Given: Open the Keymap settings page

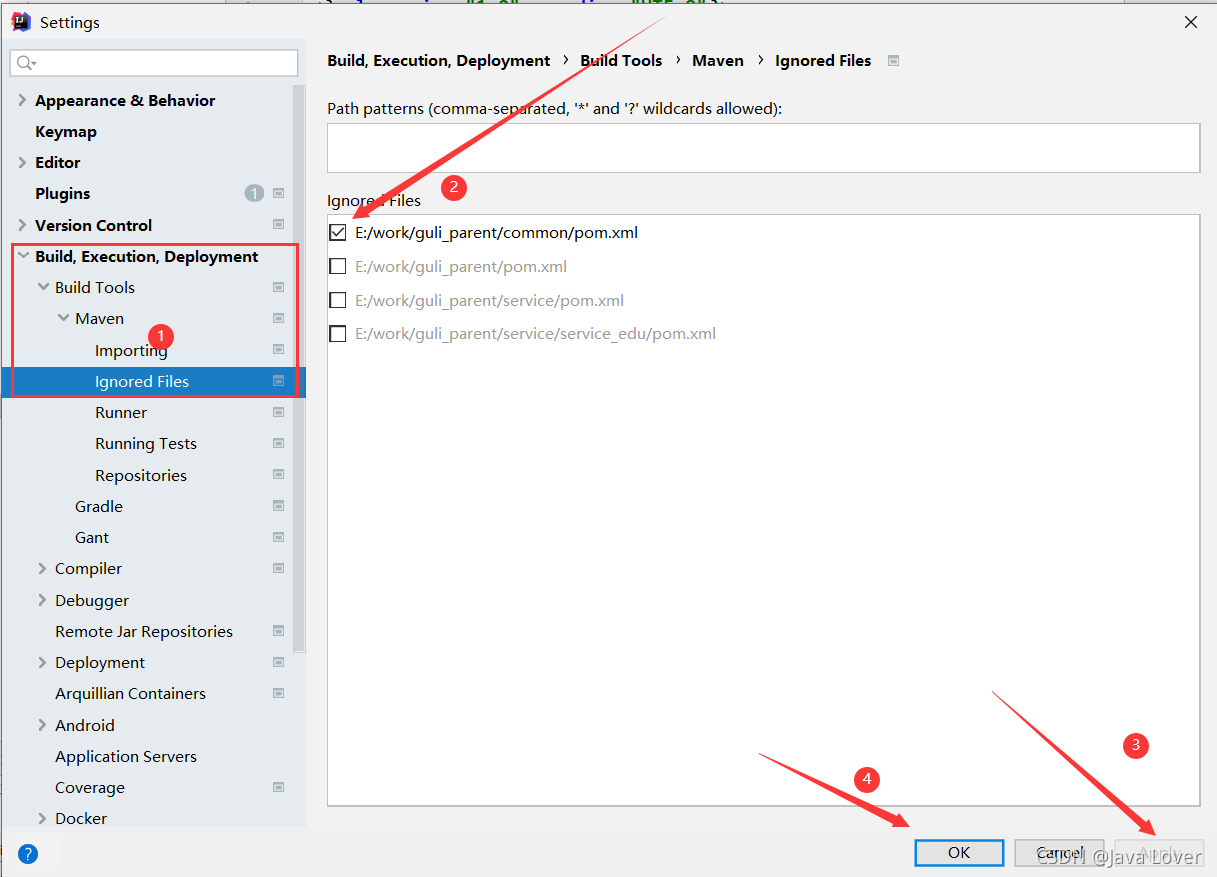Looking at the screenshot, I should coord(66,131).
